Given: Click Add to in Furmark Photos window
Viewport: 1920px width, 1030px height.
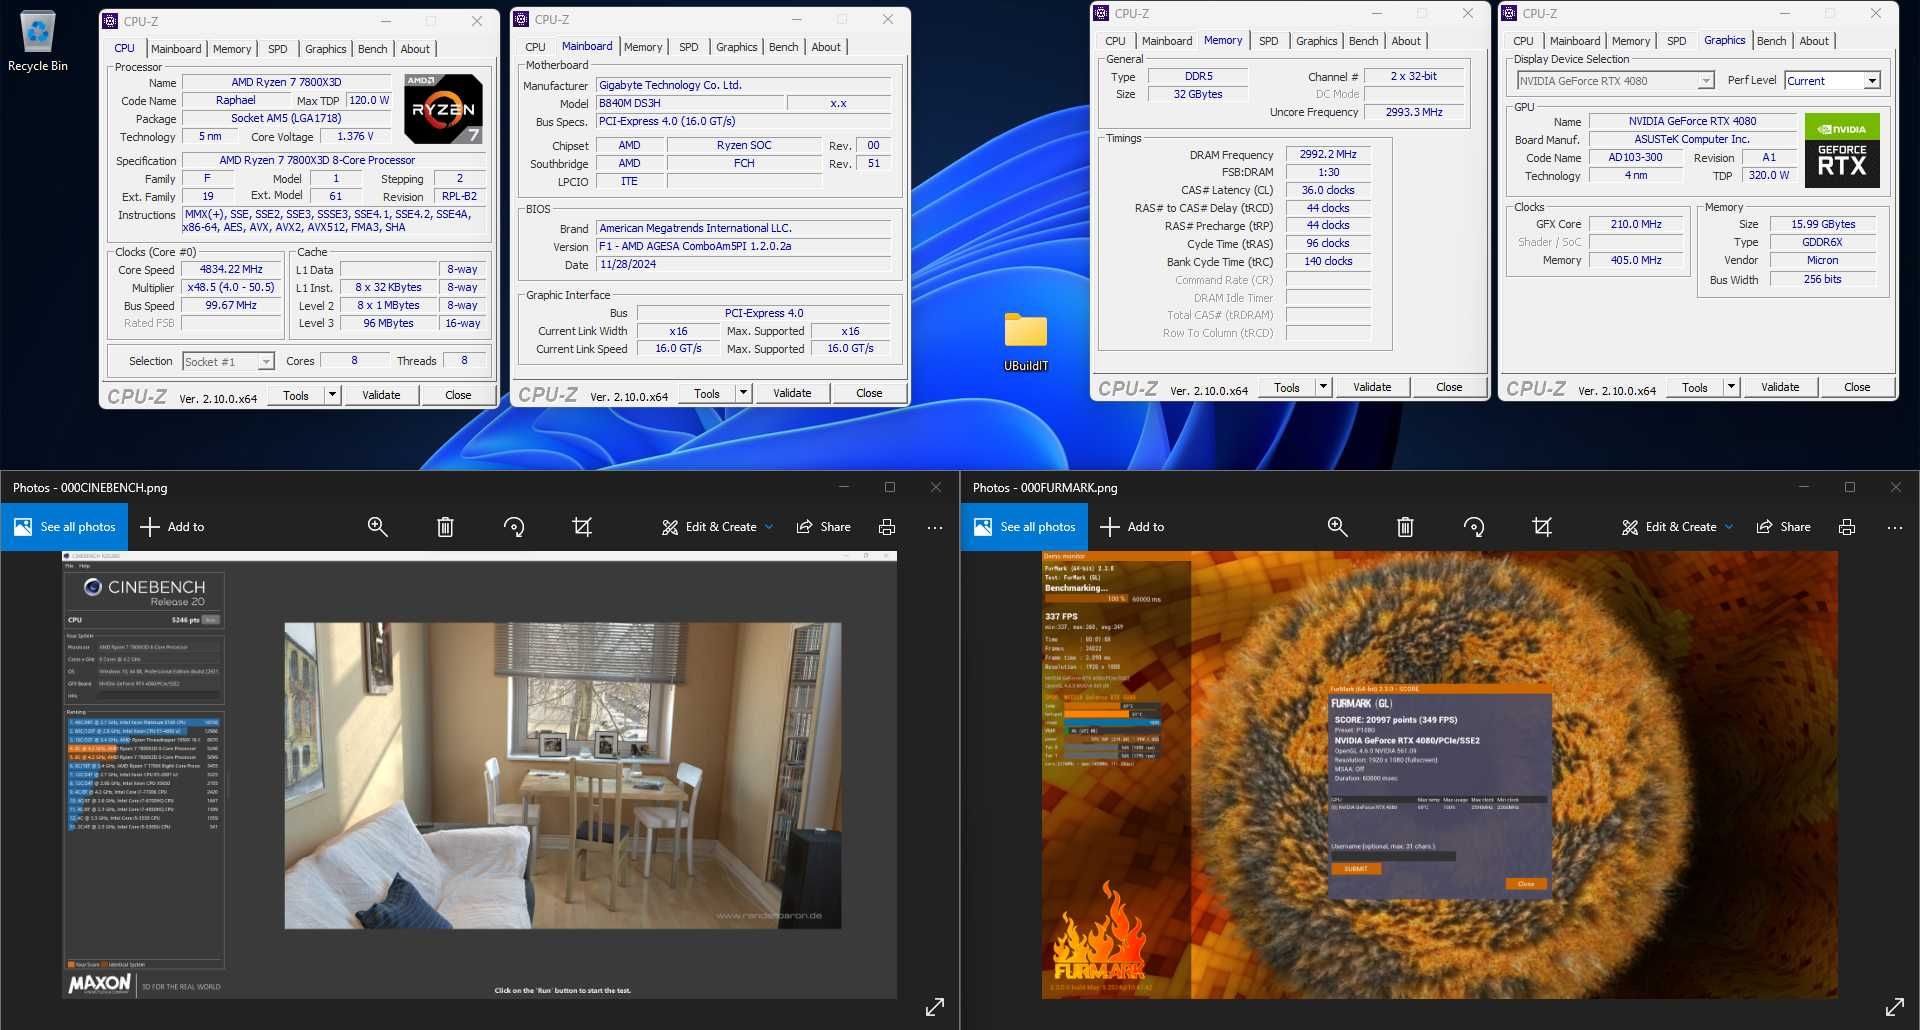Looking at the screenshot, I should point(1132,527).
